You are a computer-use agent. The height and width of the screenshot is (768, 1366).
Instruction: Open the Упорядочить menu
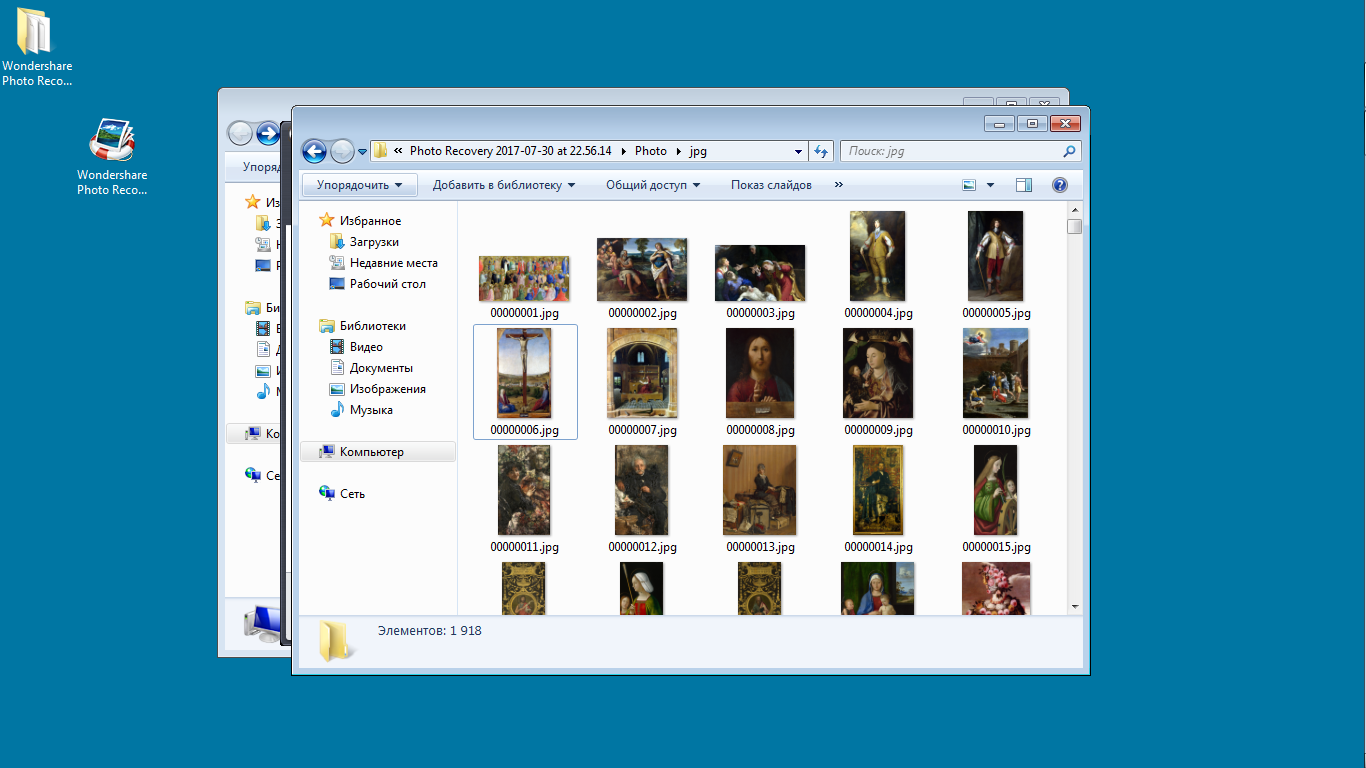359,185
